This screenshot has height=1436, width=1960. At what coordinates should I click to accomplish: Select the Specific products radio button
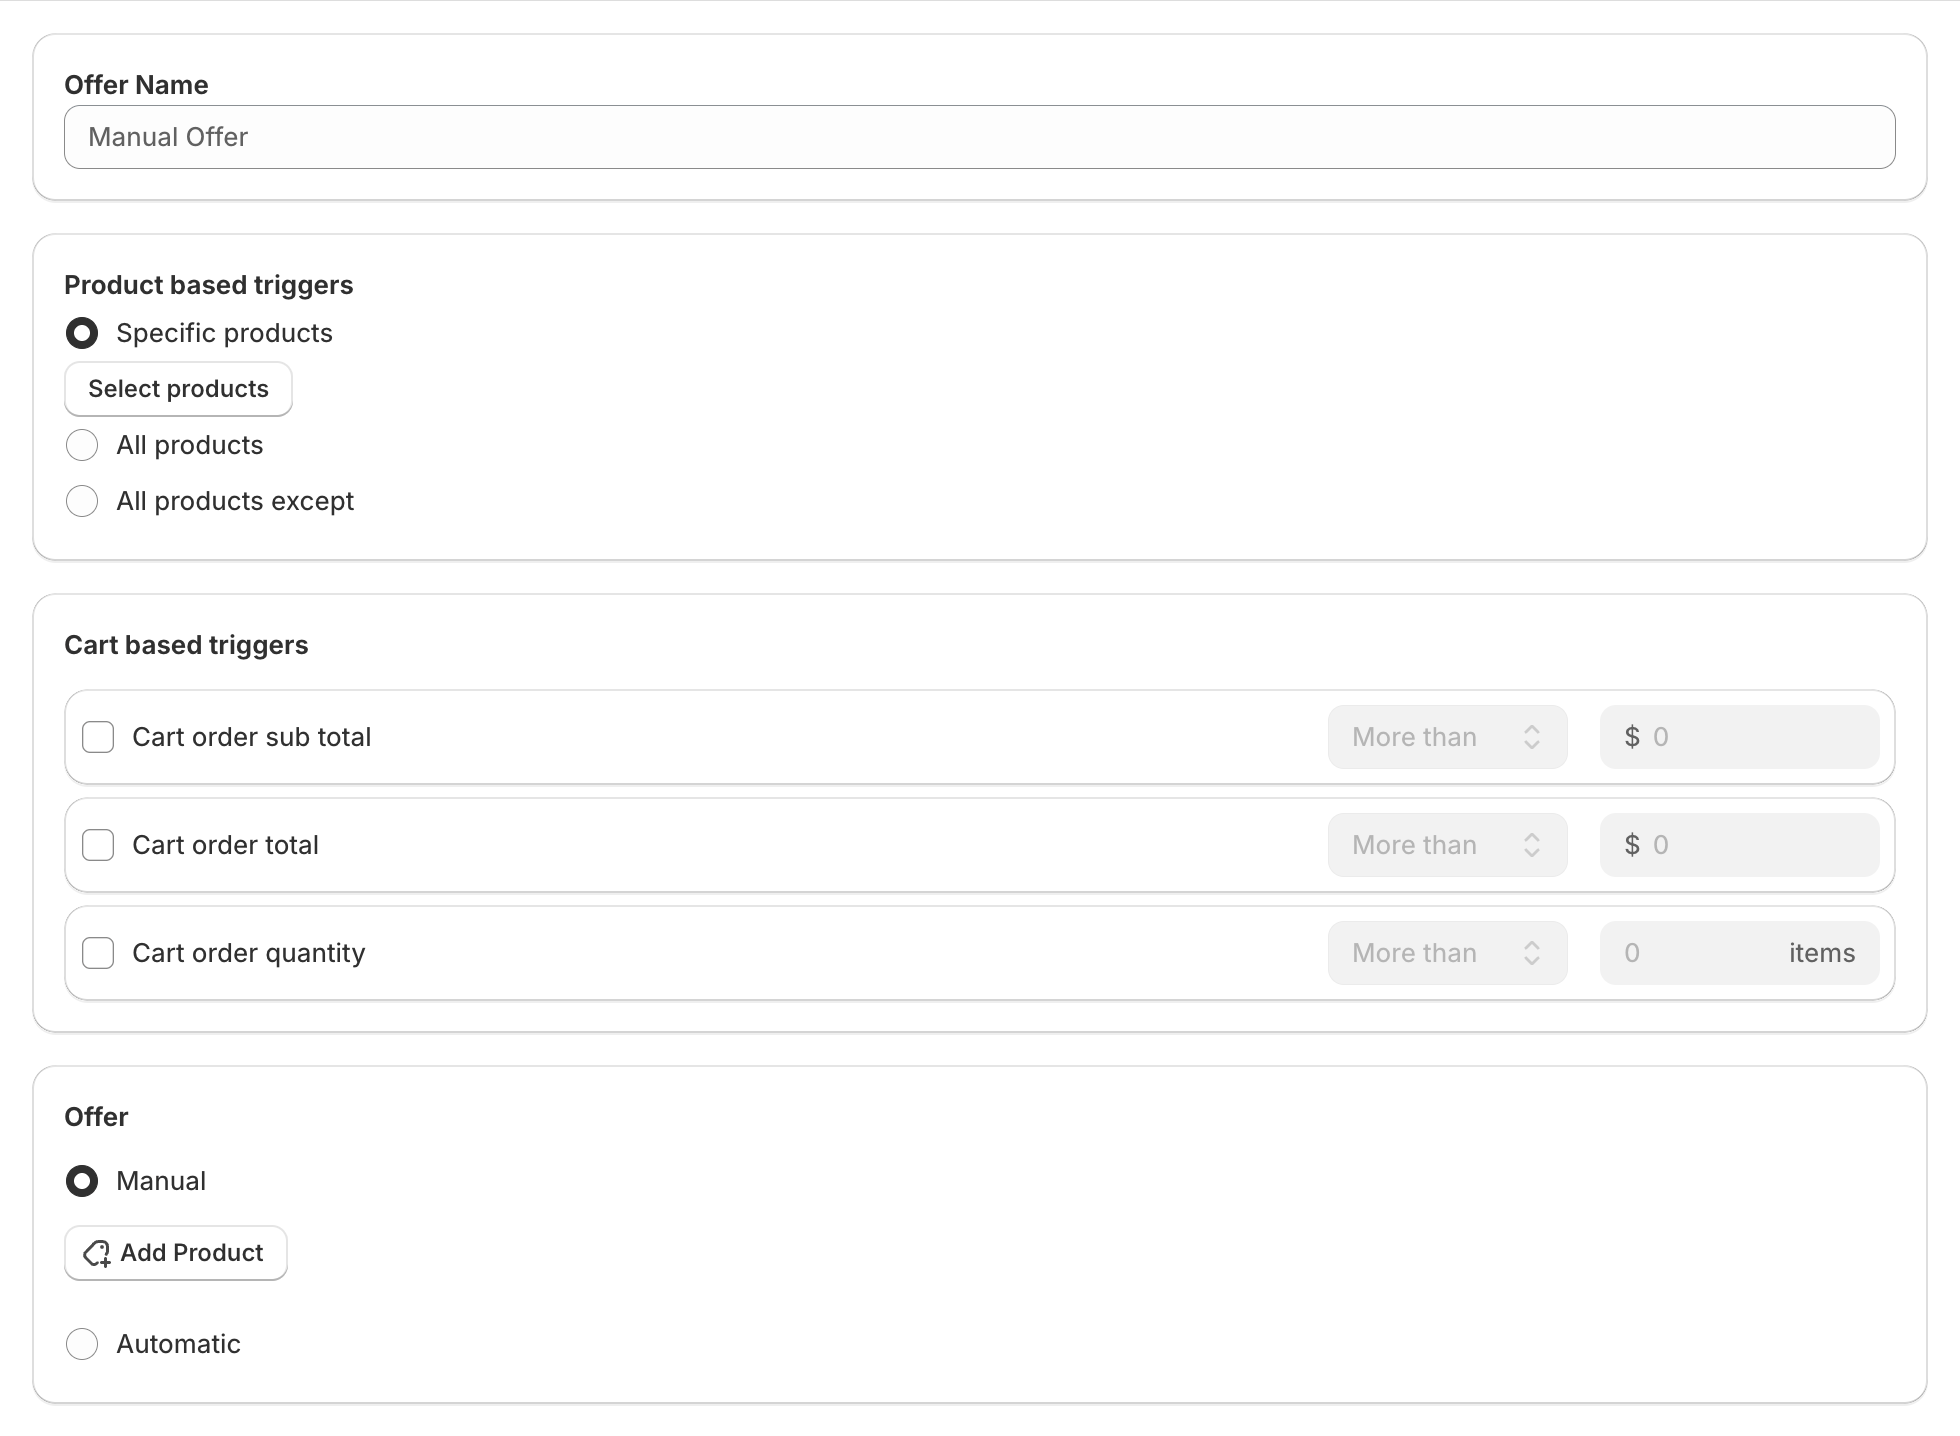point(82,333)
